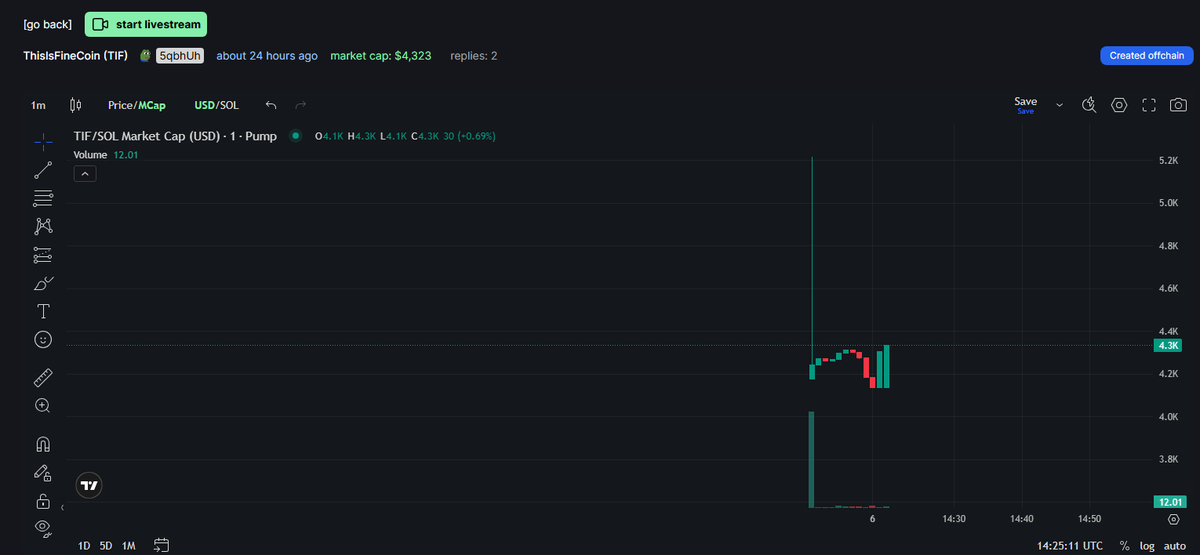Select the ruler measure tool
Viewport: 1200px width, 555px height.
point(43,377)
